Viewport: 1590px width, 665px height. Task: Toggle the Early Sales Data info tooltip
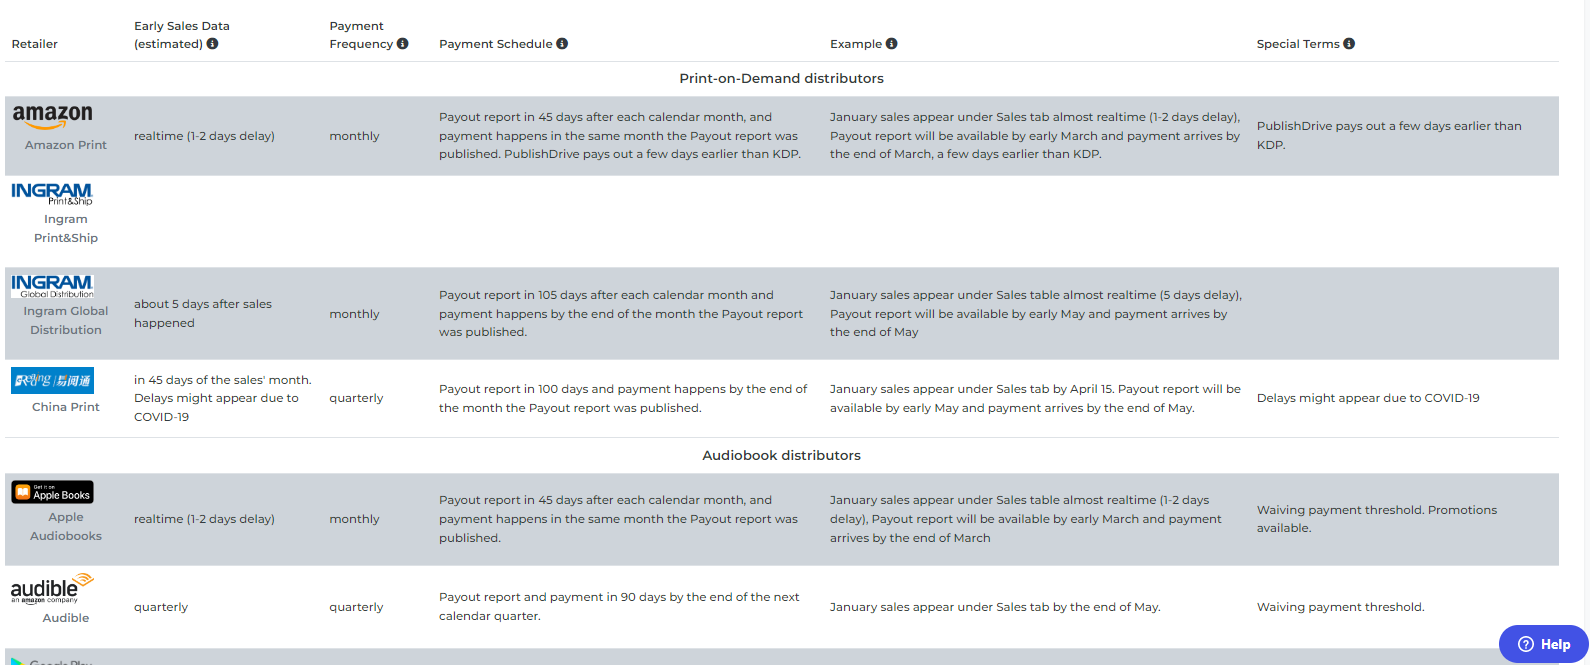pos(212,44)
